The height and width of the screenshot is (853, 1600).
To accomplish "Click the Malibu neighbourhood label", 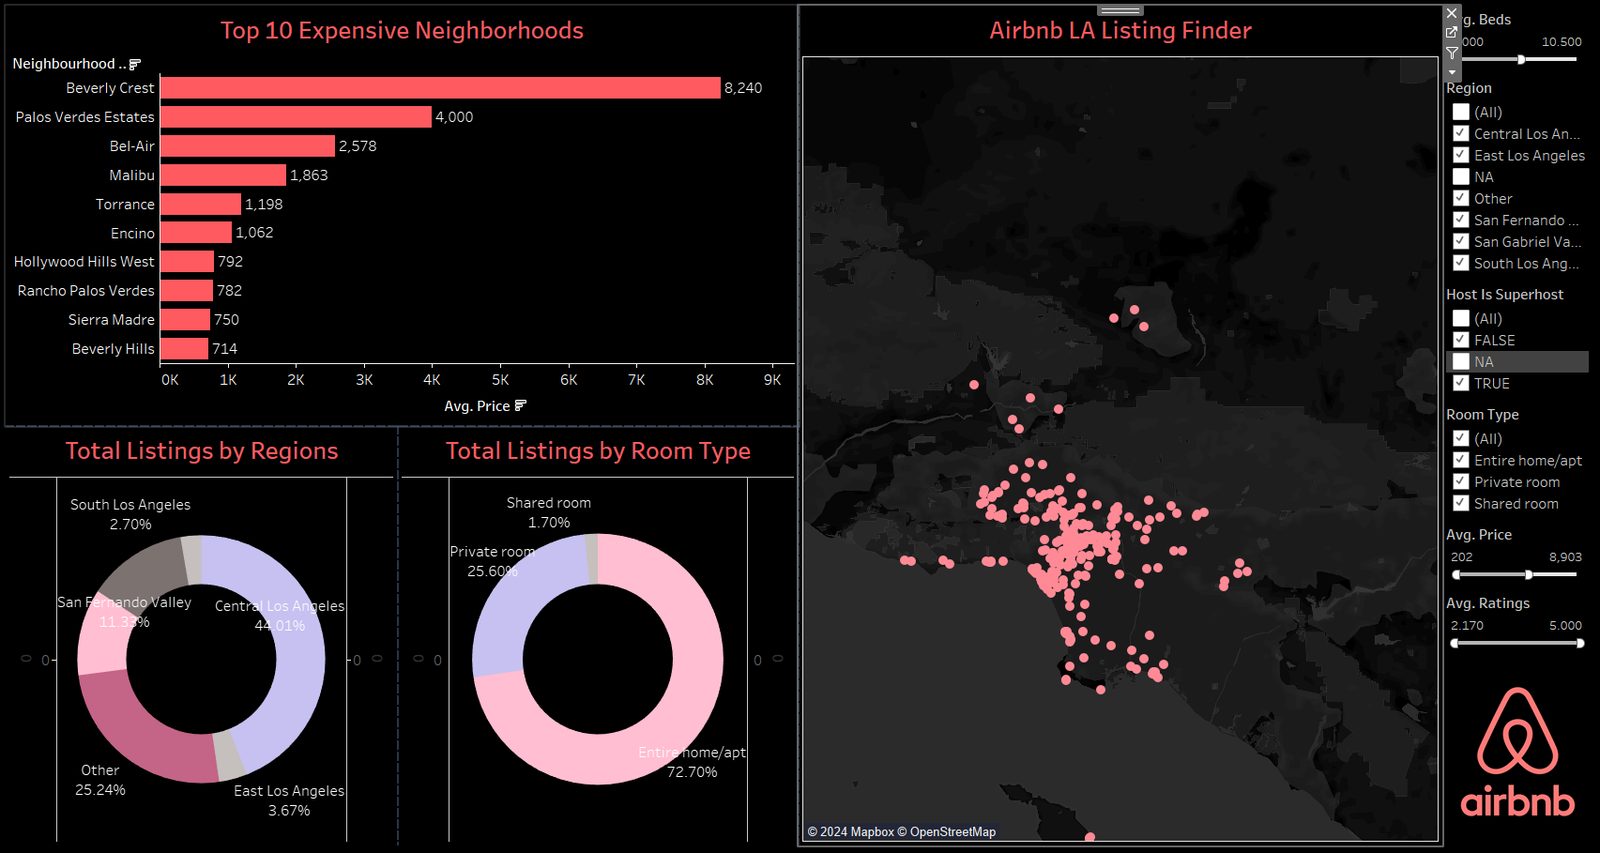I will coord(132,175).
